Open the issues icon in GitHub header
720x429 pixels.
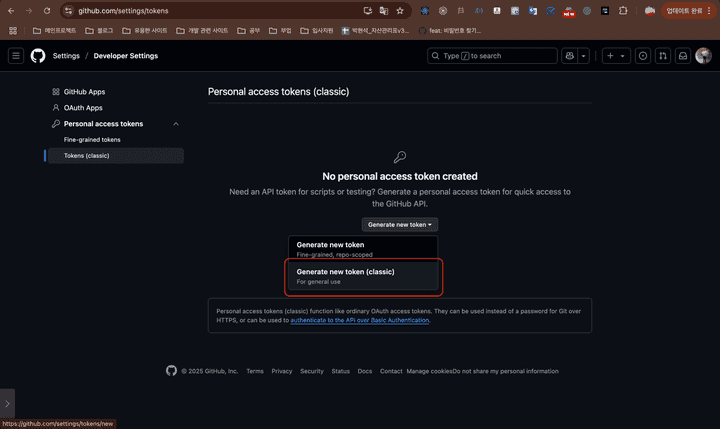click(x=643, y=56)
